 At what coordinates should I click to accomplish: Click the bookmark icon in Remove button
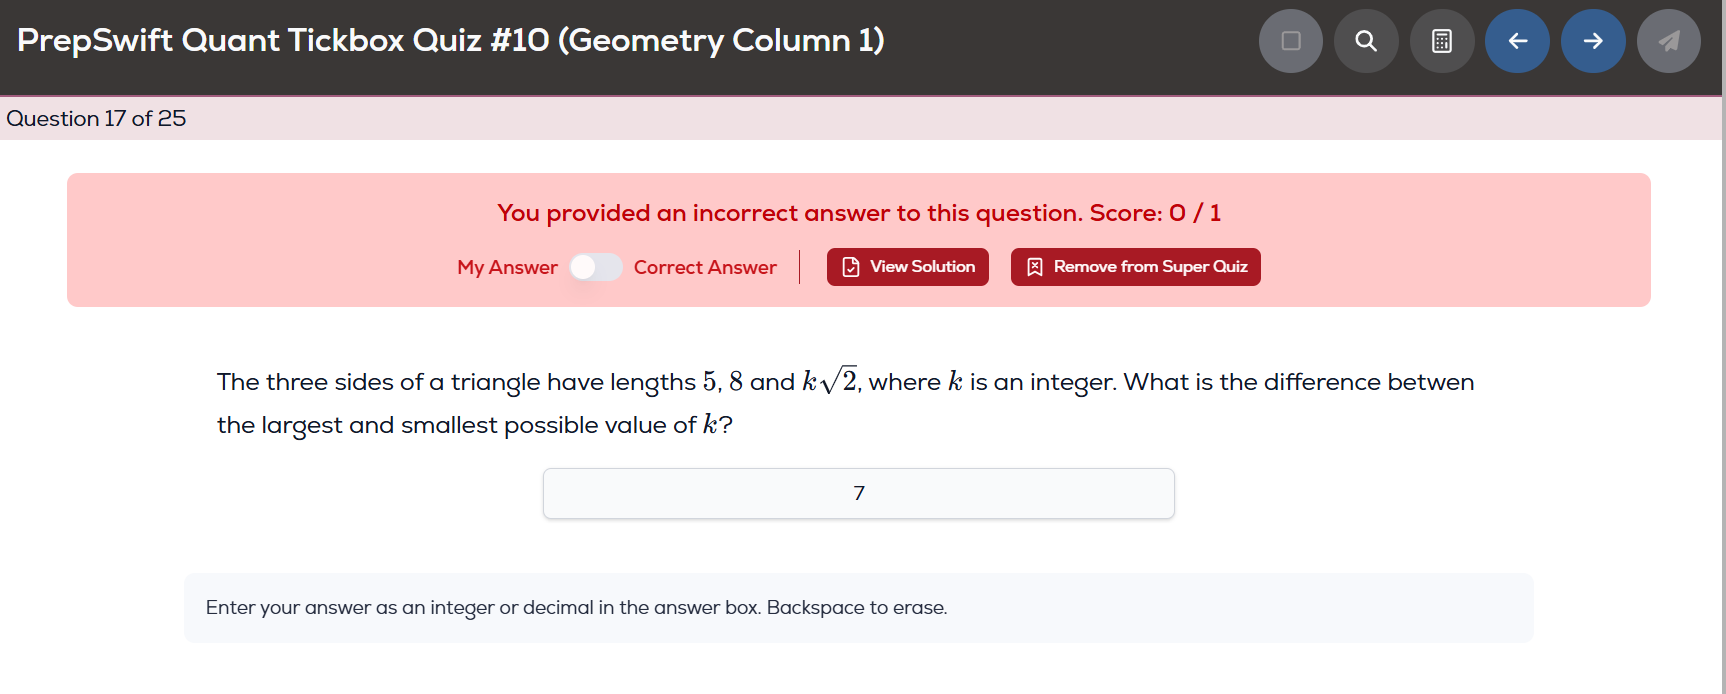click(1035, 267)
